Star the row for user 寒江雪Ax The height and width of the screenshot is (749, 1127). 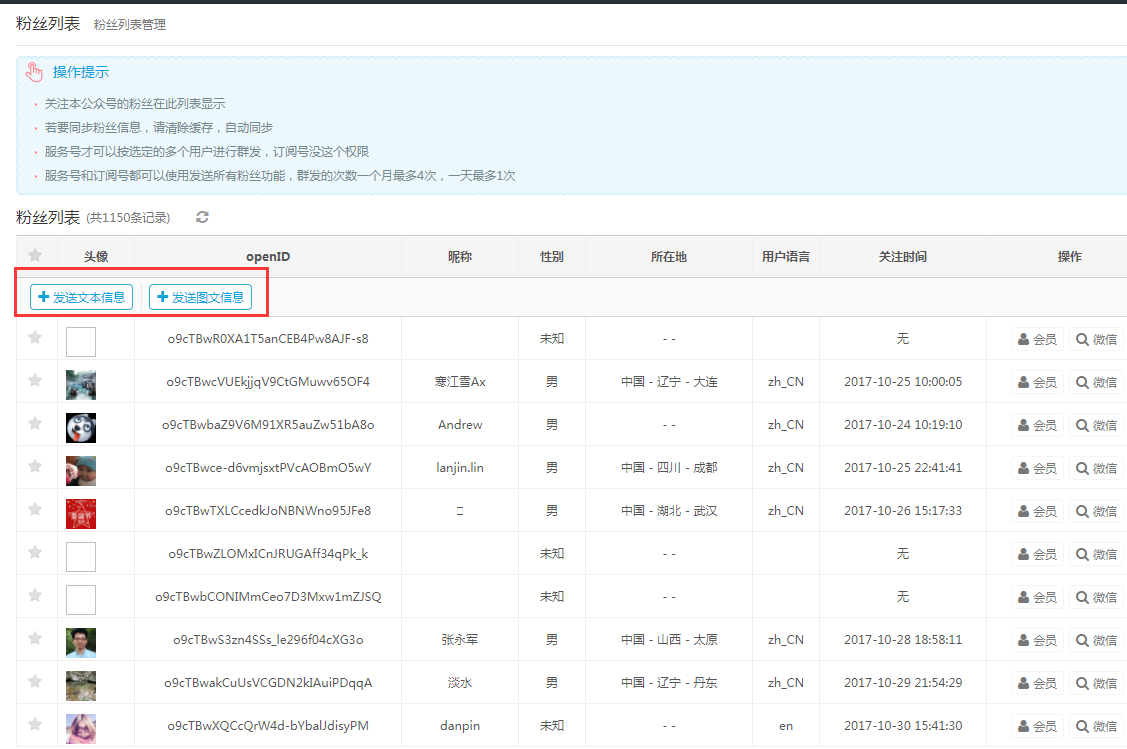36,381
